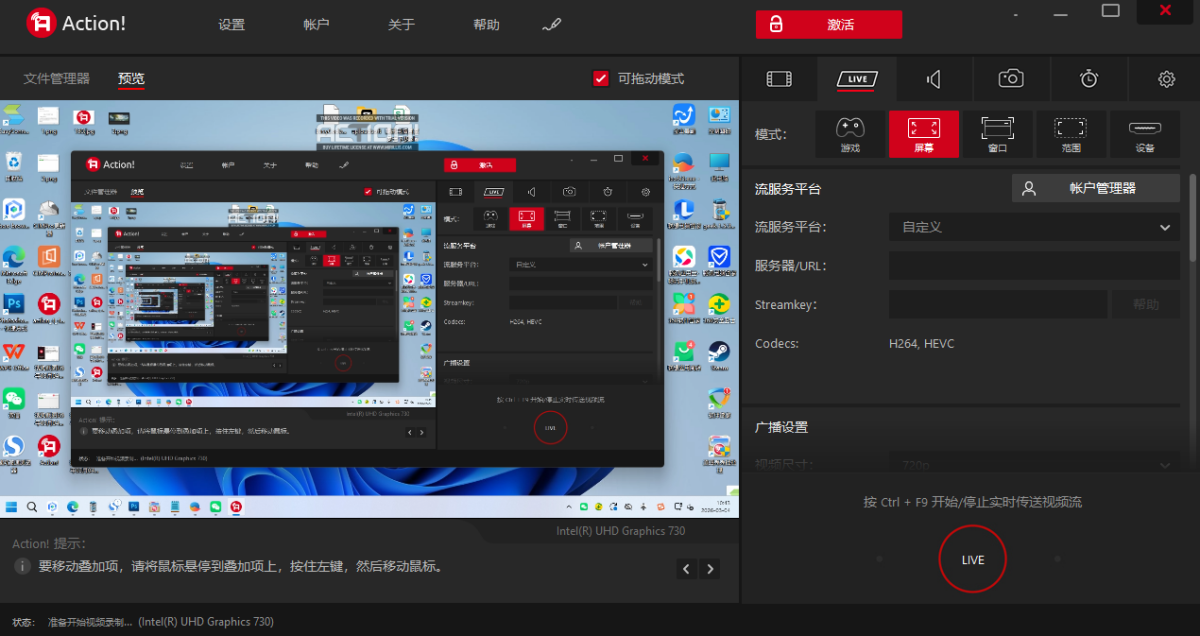
Task: Uncheck the 可拖动模式 checkbox
Action: [x=601, y=79]
